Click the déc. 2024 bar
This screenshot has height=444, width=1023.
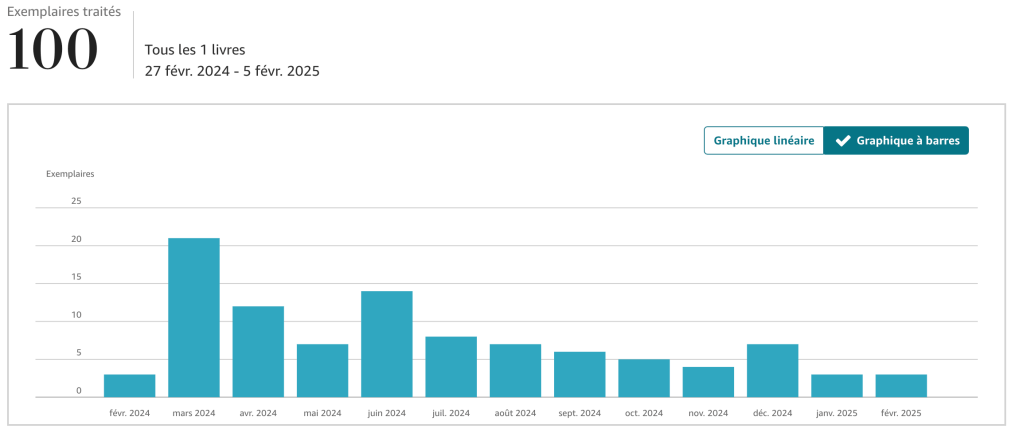pyautogui.click(x=772, y=371)
